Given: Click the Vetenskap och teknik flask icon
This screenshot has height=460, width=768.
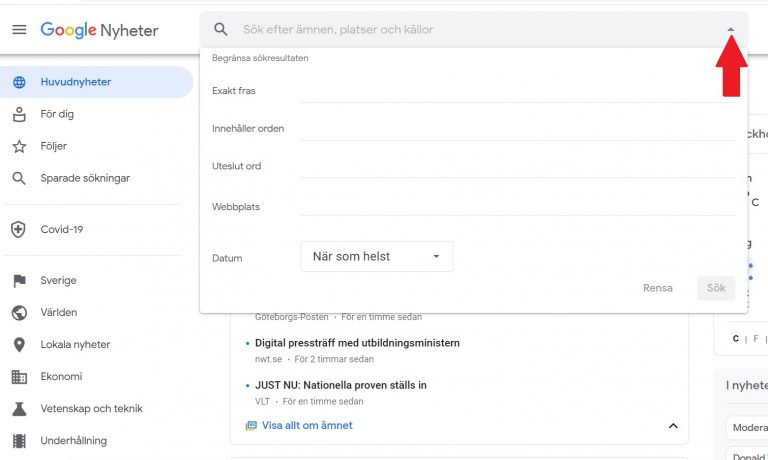Looking at the screenshot, I should pyautogui.click(x=19, y=409).
